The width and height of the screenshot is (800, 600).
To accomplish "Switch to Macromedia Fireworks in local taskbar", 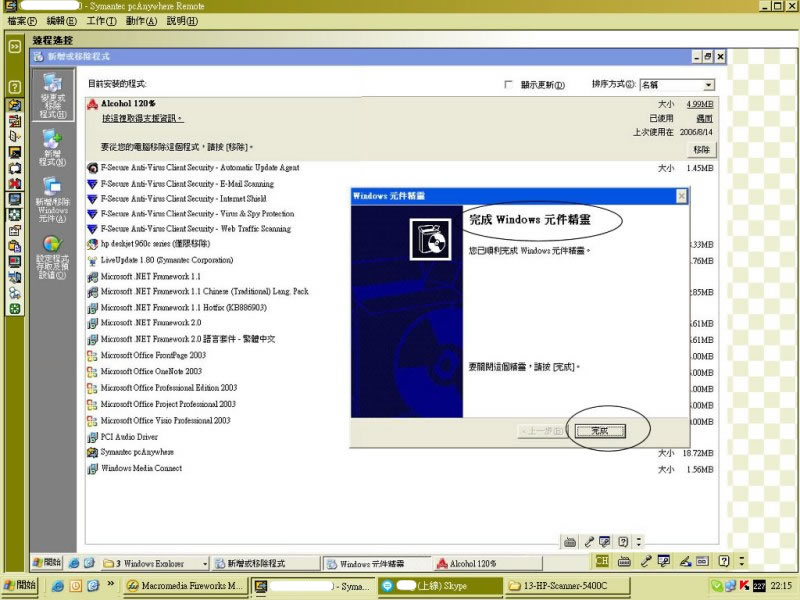I will tap(185, 586).
